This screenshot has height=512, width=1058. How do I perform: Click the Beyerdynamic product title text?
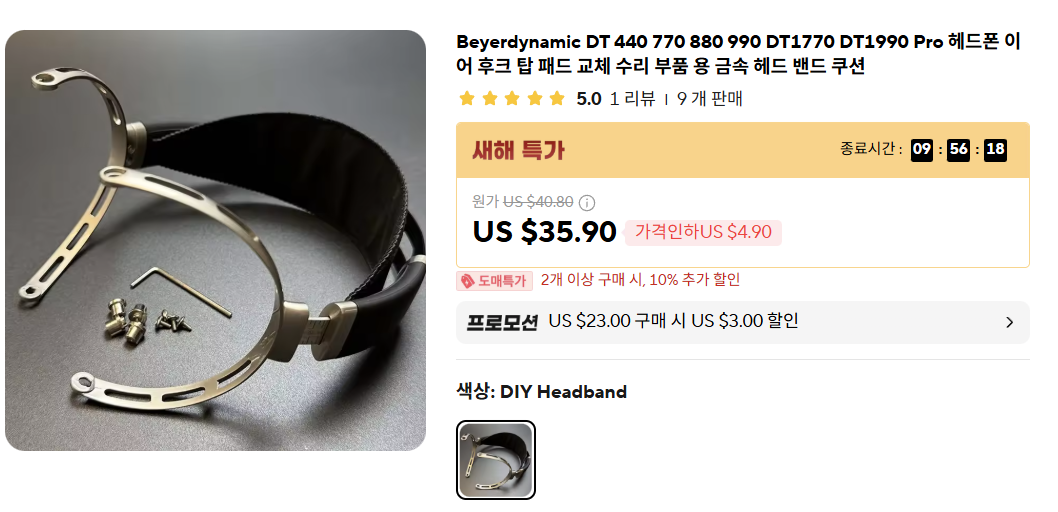pyautogui.click(x=738, y=54)
